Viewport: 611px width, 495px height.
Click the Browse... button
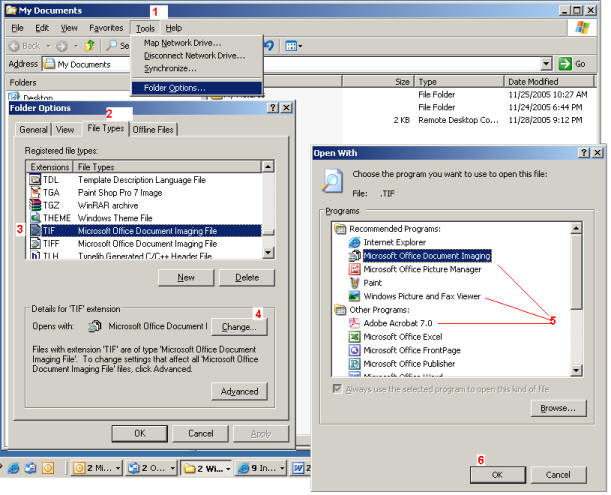click(558, 408)
